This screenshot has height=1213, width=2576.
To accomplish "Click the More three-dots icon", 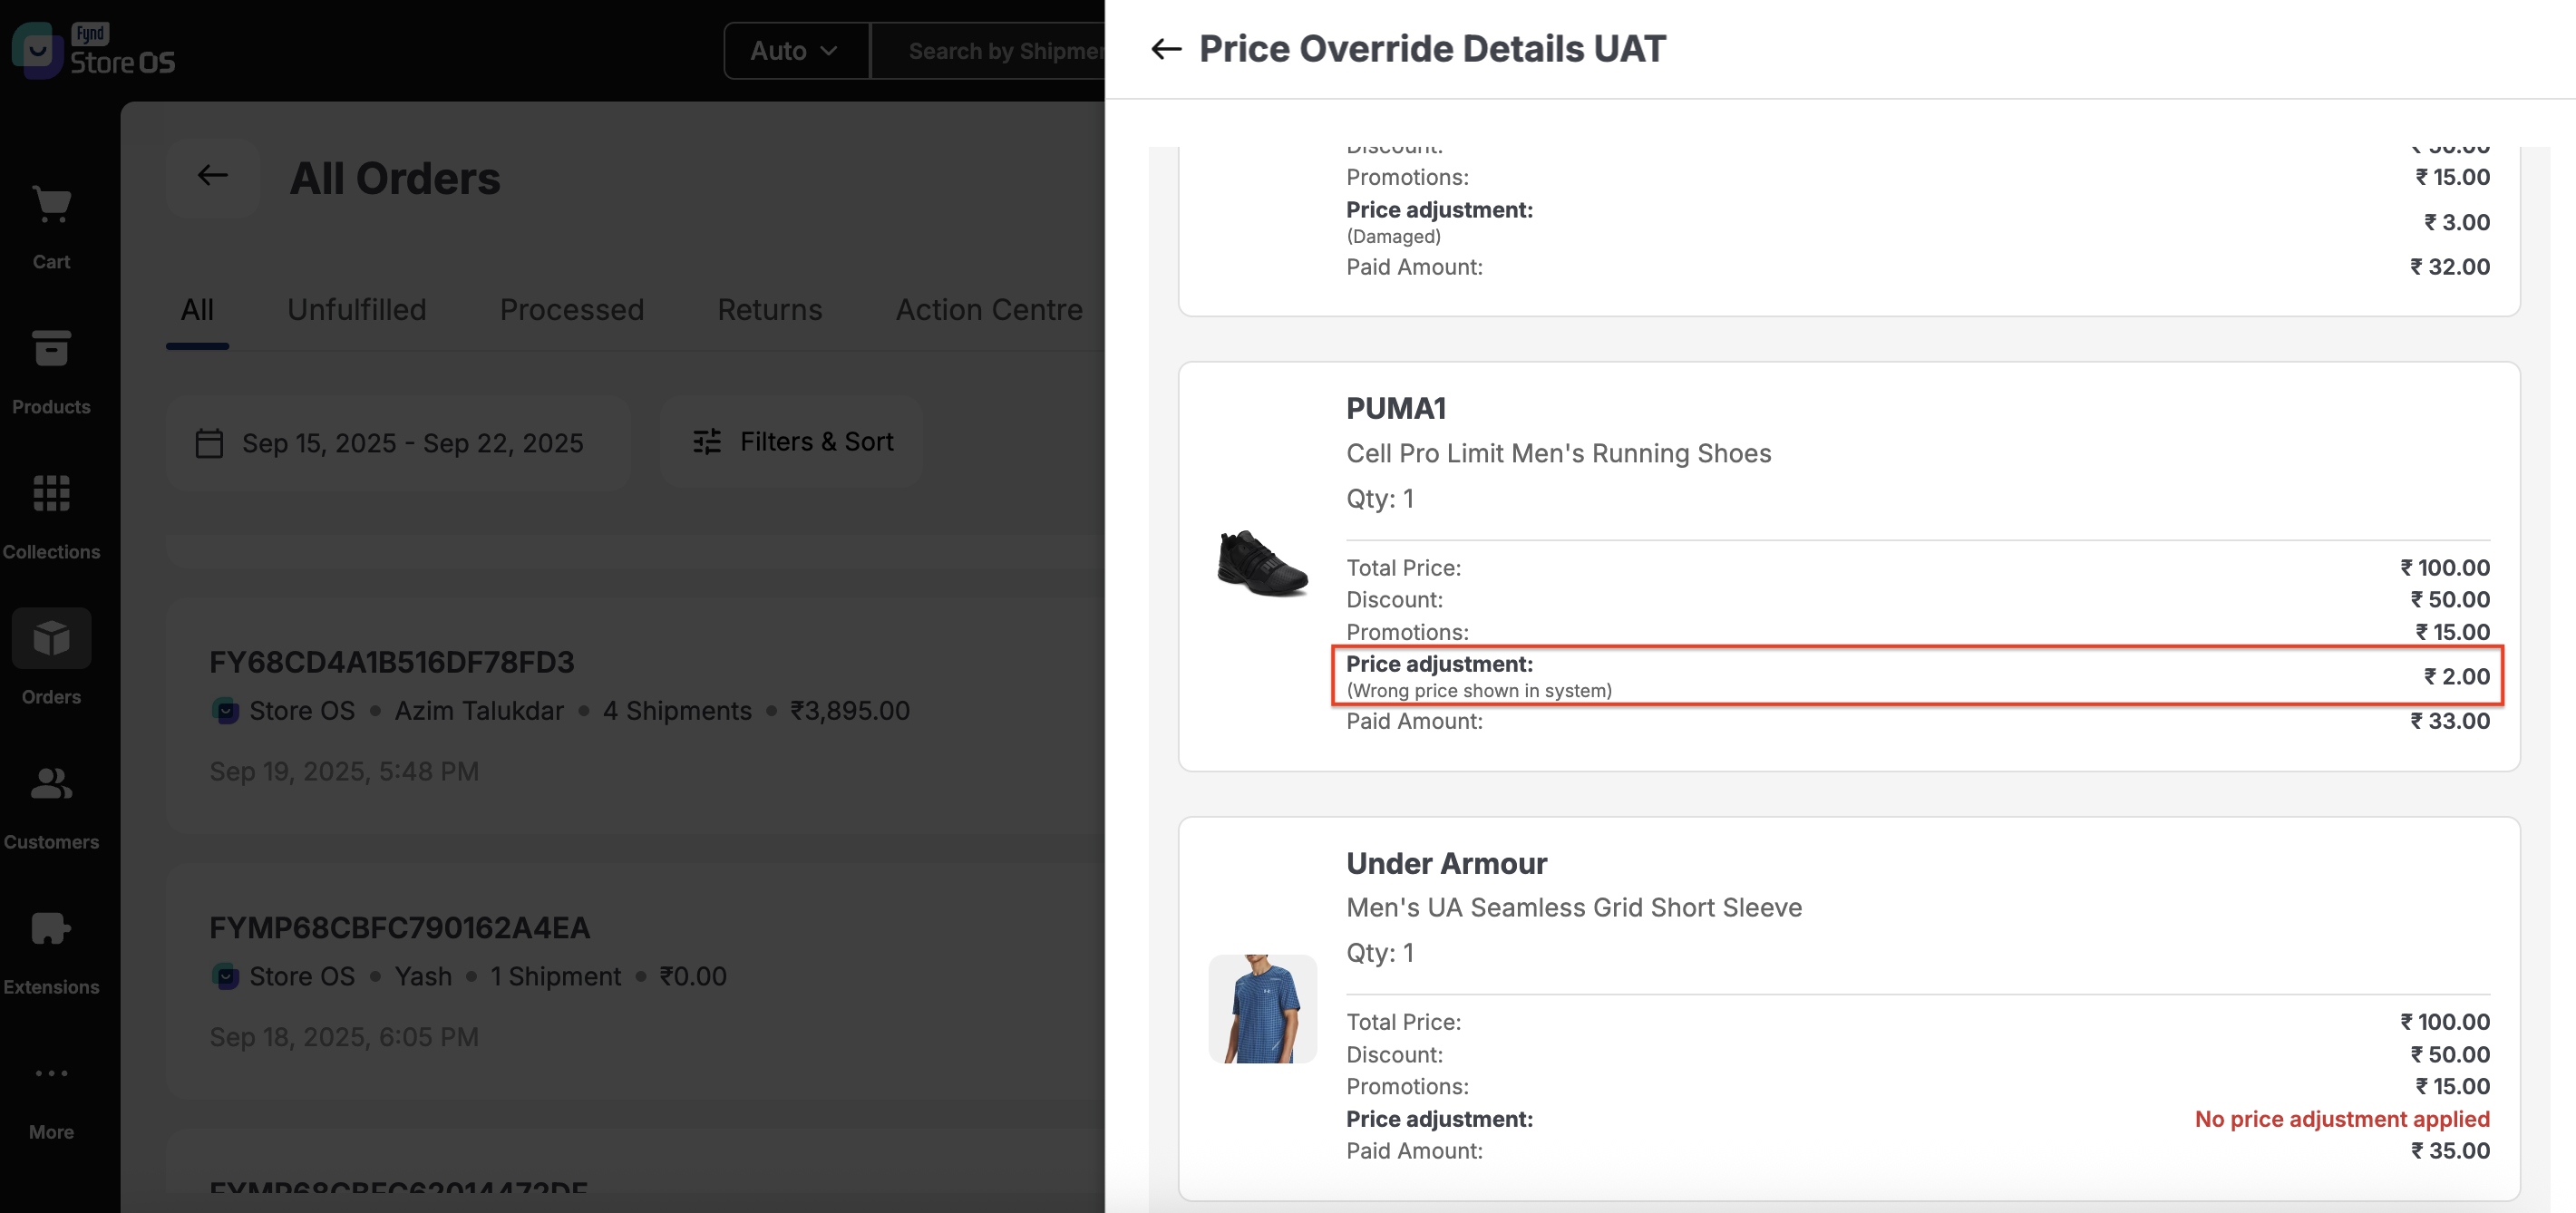I will tap(51, 1074).
